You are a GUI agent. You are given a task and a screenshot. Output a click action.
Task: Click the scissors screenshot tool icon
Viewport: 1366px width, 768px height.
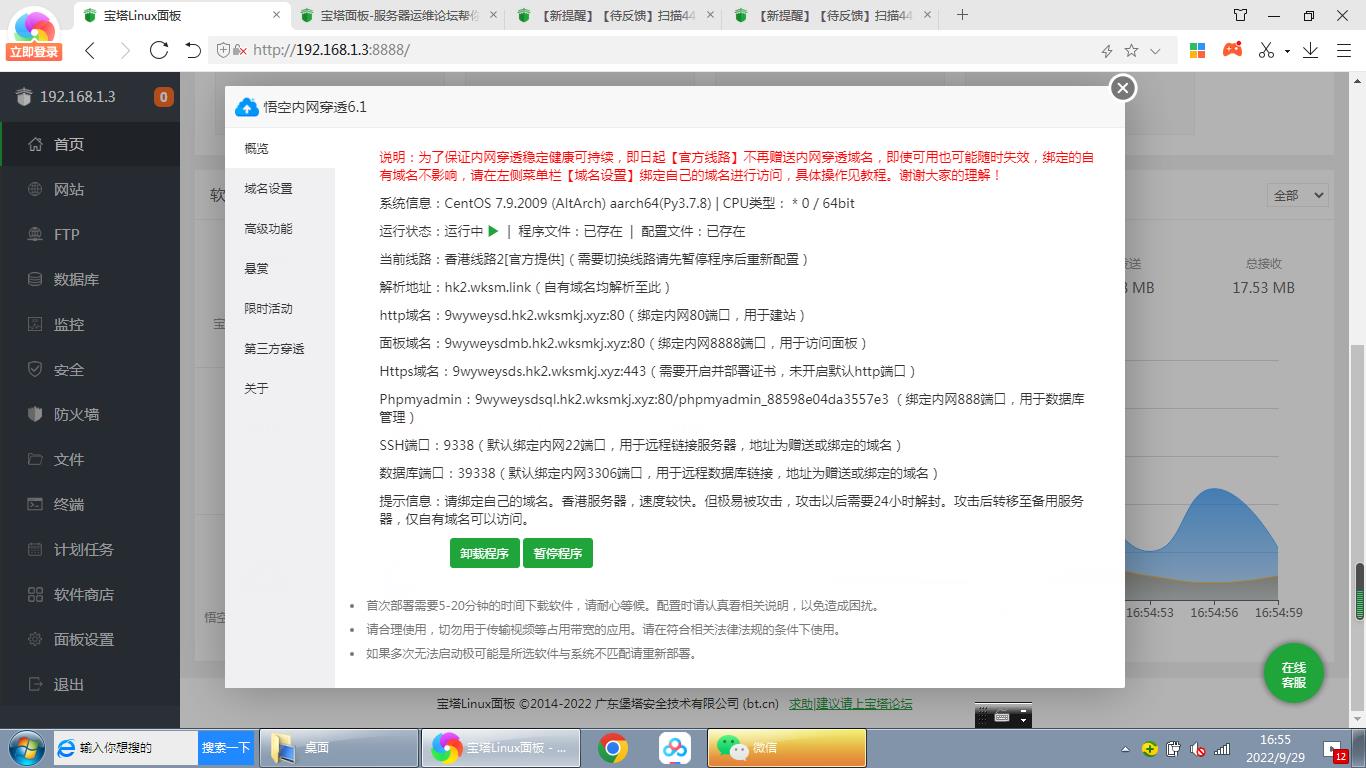[1267, 50]
